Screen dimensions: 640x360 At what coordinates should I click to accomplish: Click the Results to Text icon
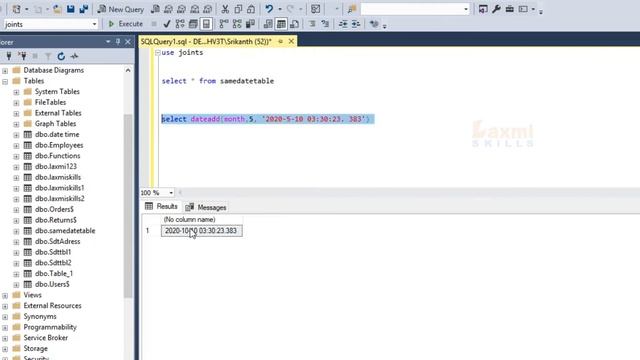(x=268, y=24)
